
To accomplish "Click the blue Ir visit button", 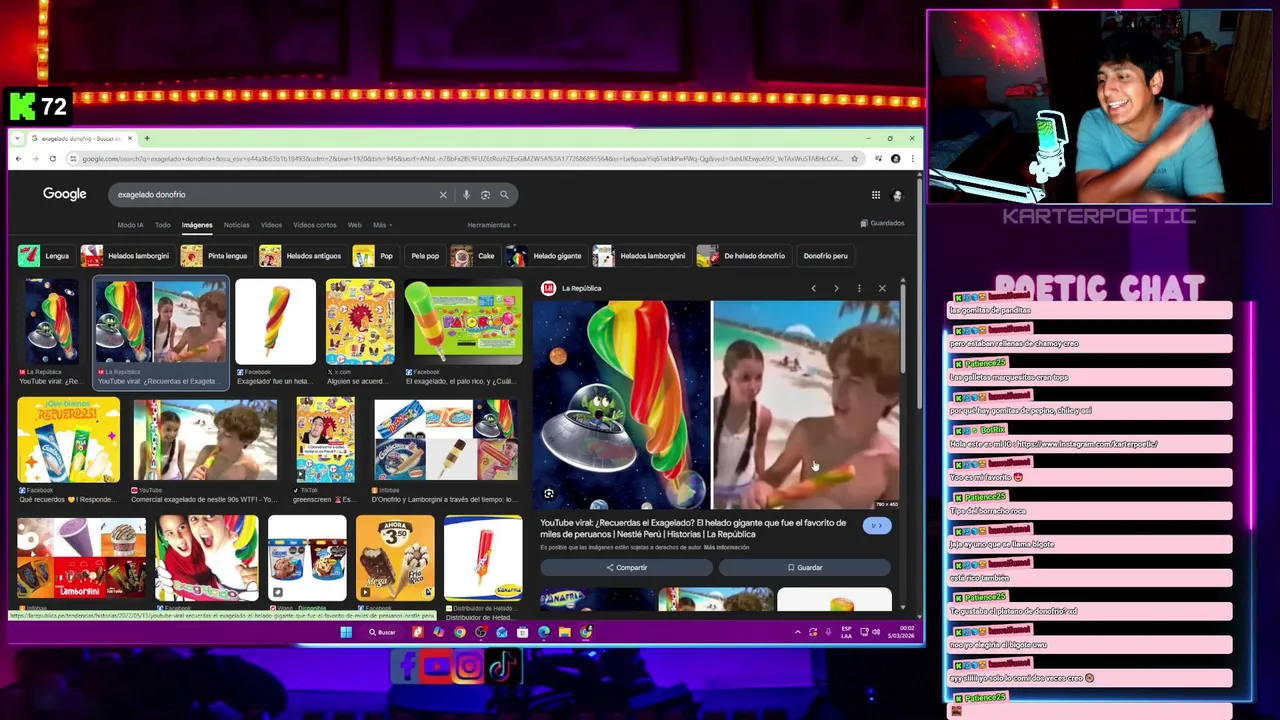I will point(877,526).
